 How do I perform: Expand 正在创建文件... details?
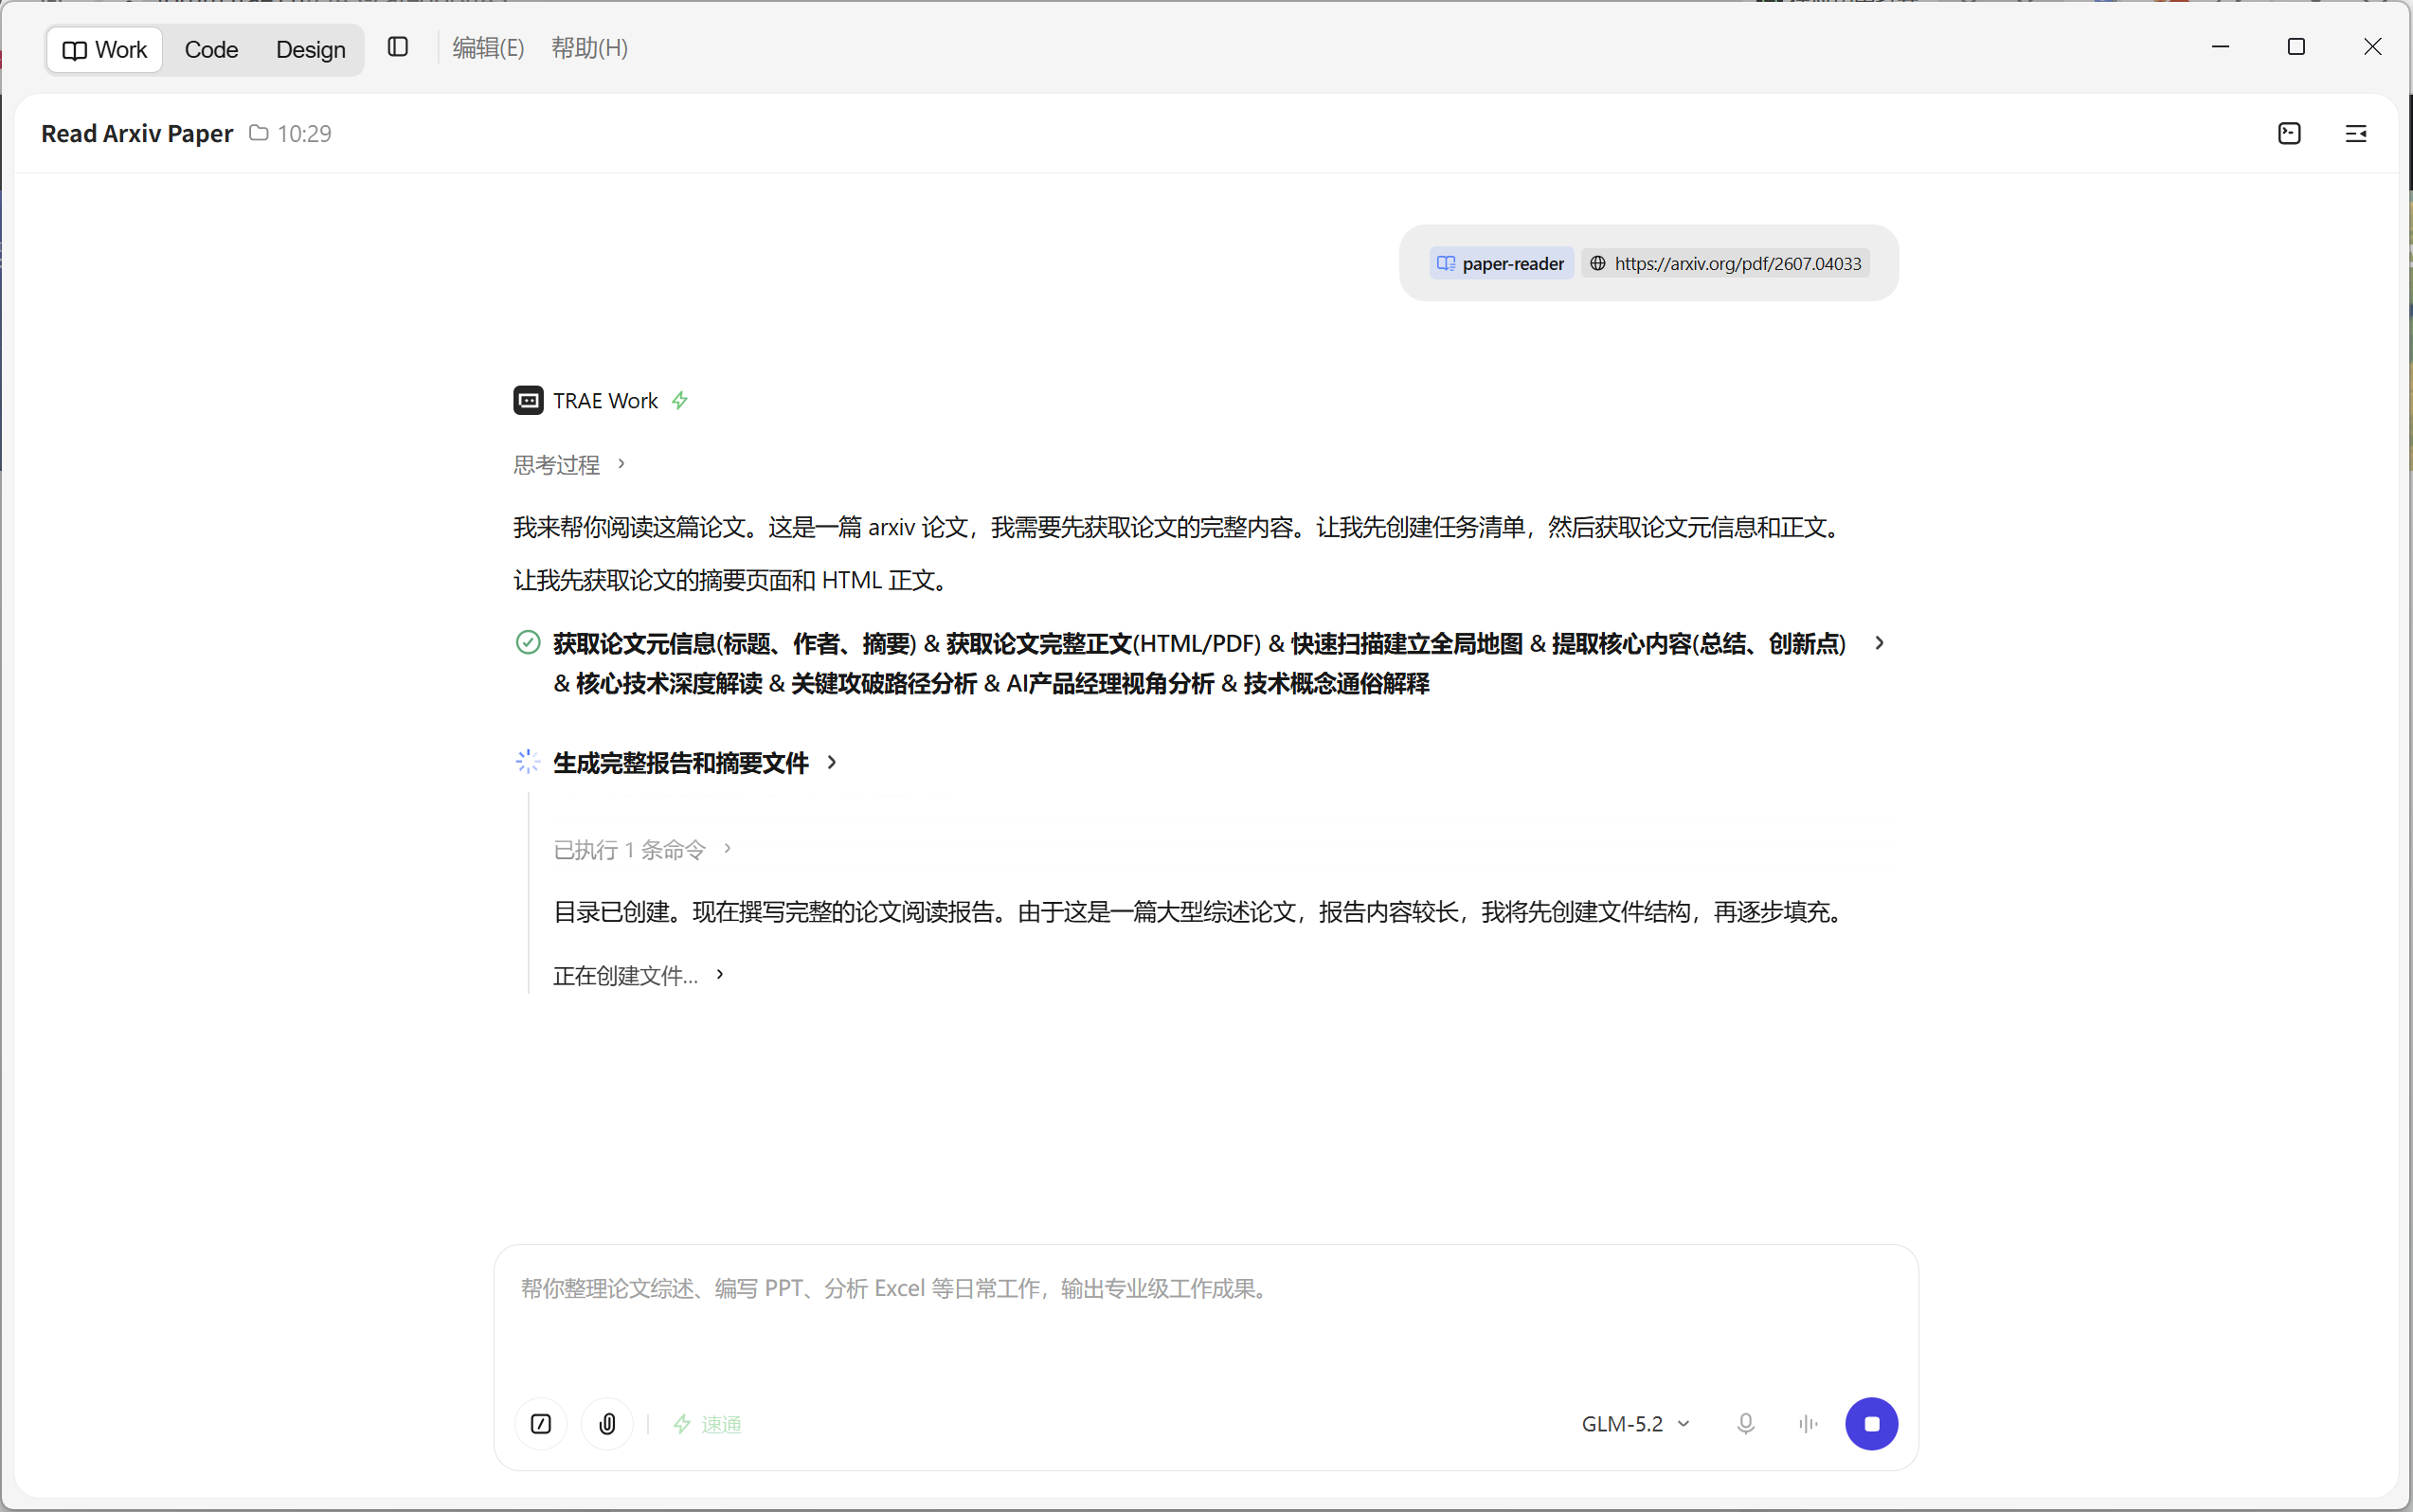[639, 975]
